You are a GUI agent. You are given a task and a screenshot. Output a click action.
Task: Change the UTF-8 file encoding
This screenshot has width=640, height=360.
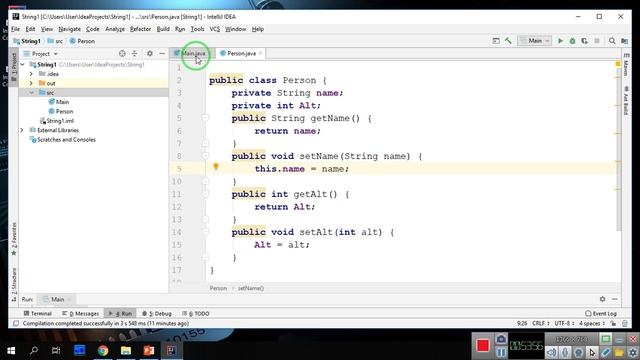564,323
